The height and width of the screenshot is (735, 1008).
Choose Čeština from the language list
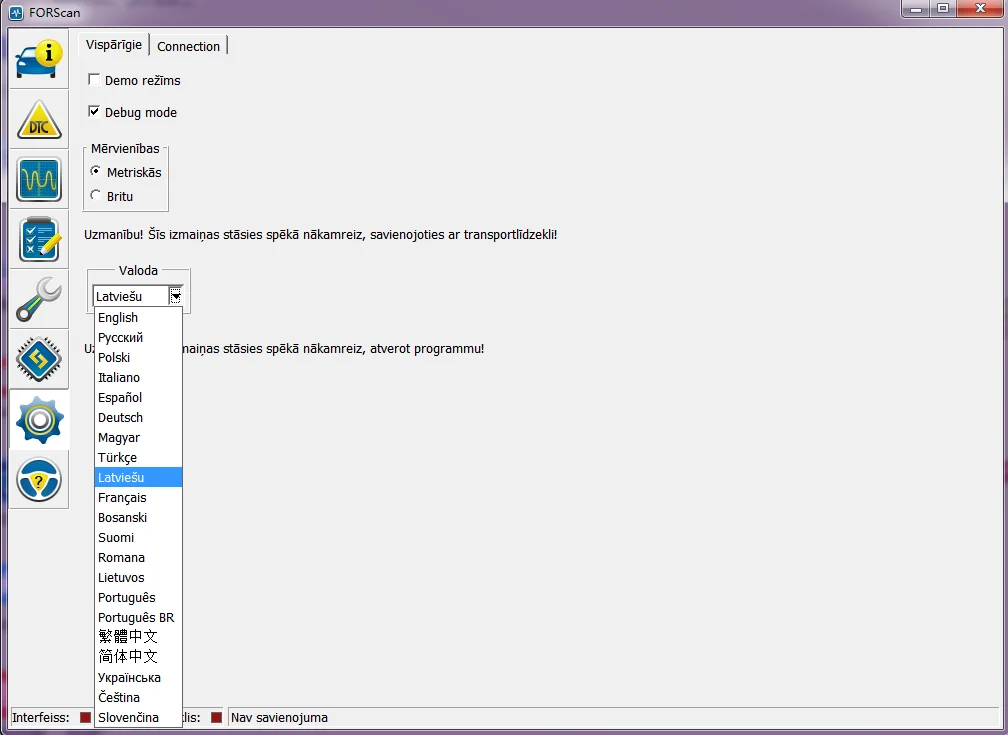(x=138, y=697)
